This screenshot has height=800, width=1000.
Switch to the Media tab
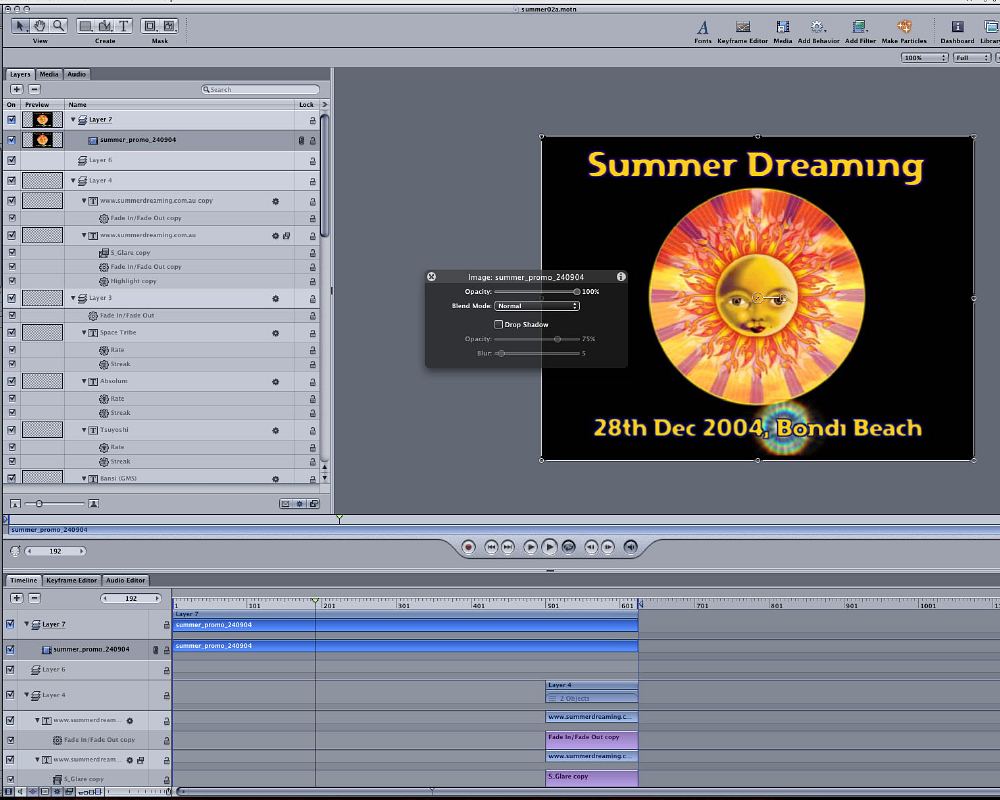49,74
